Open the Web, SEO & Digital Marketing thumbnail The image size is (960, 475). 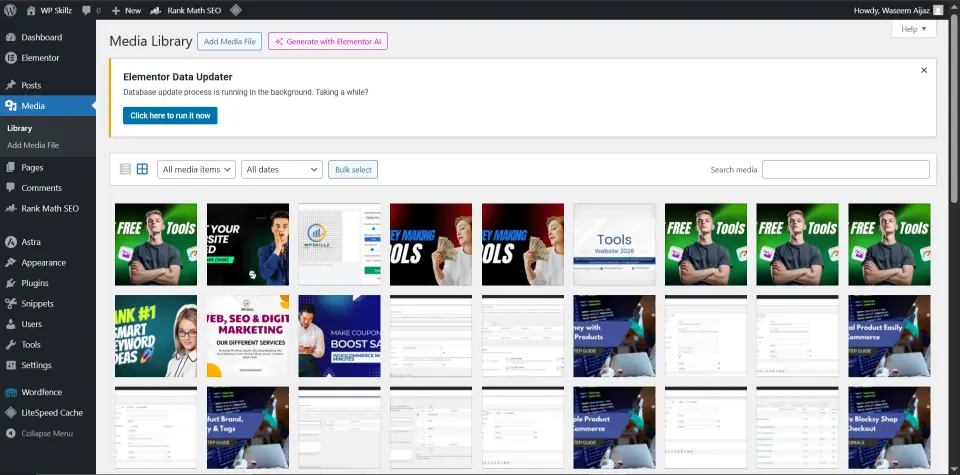[x=248, y=336]
